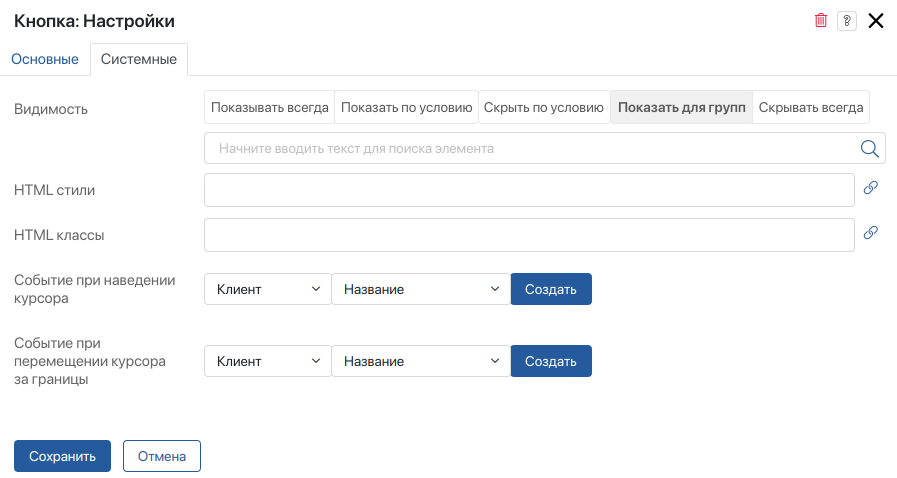Open Название dropdown for cursor hover event

421,289
